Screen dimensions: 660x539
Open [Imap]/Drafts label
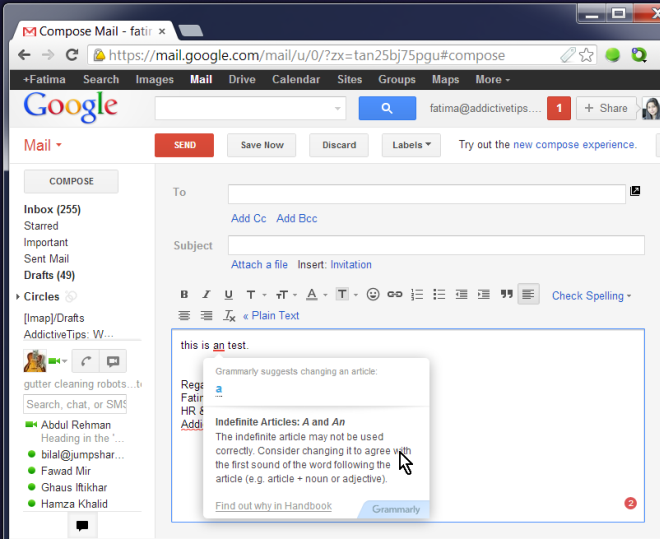[x=54, y=318]
